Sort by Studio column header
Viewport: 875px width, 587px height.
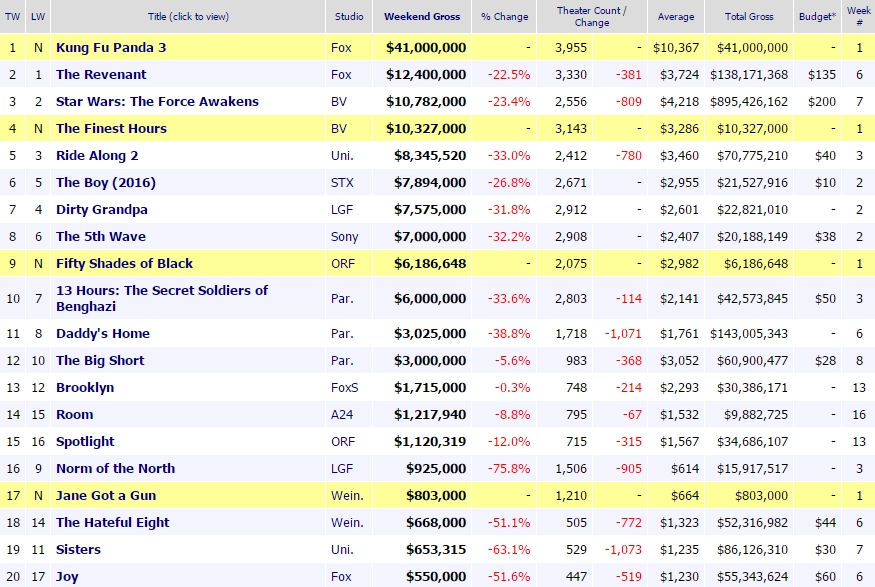[349, 16]
